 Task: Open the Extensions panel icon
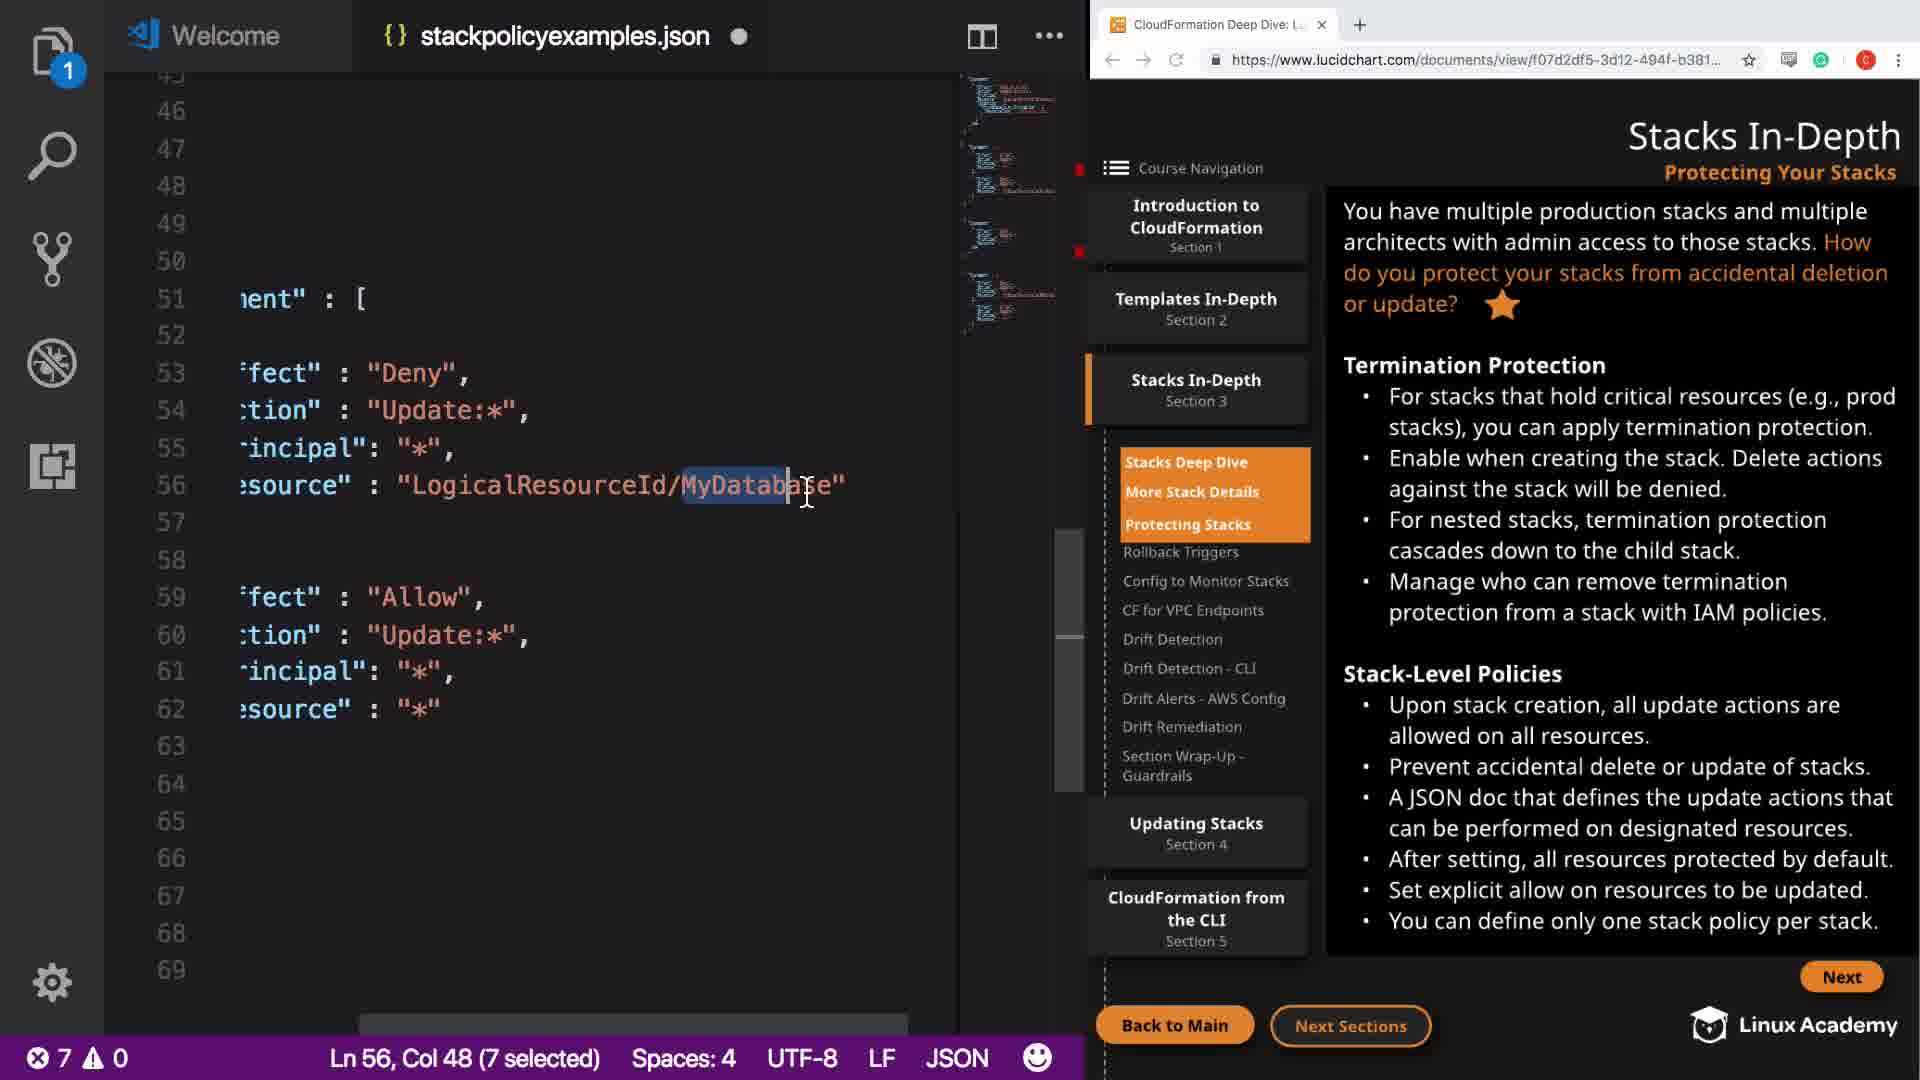pos(52,466)
